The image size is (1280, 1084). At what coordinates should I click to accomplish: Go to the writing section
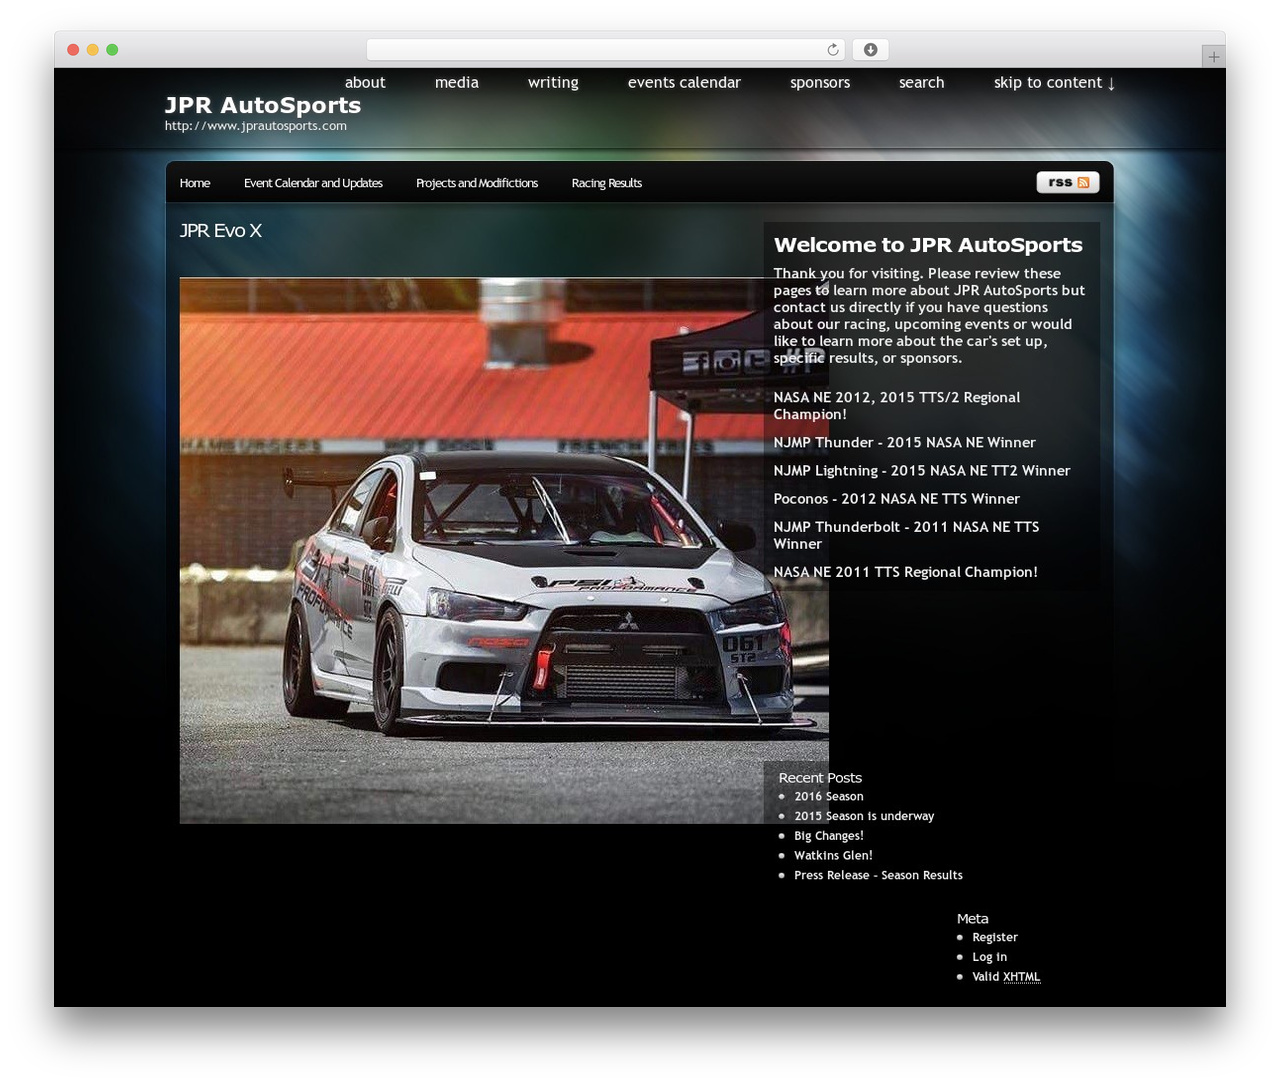[553, 83]
